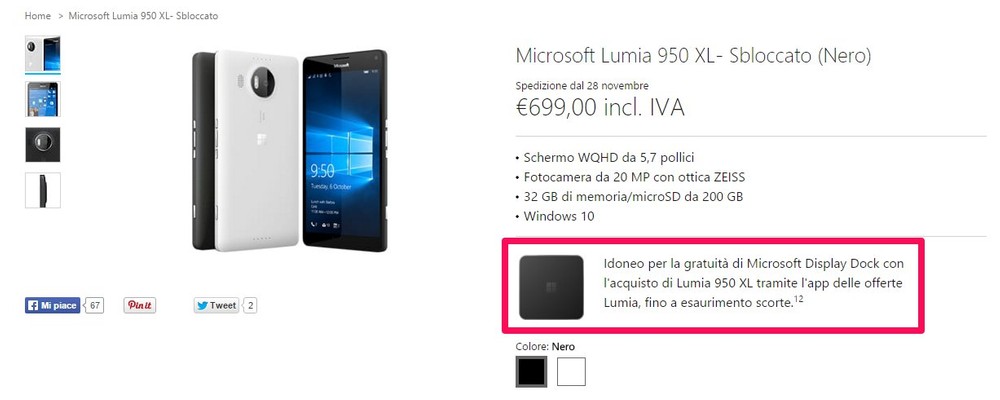
Task: Go to Home in the breadcrumb
Action: click(x=38, y=16)
